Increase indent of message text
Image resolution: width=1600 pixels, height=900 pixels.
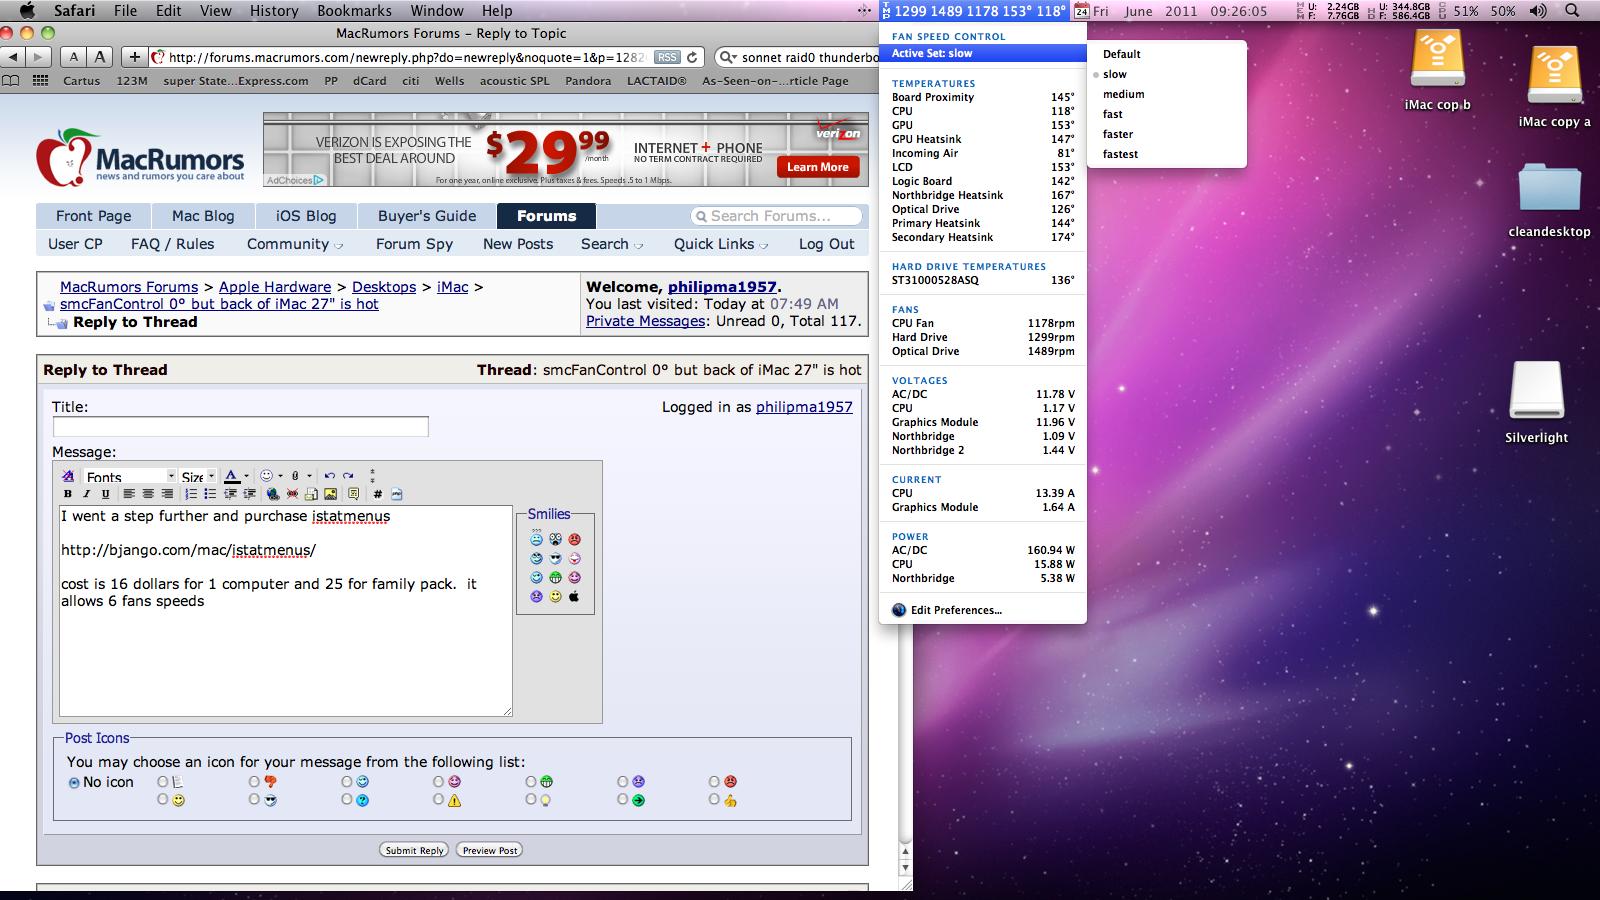249,494
